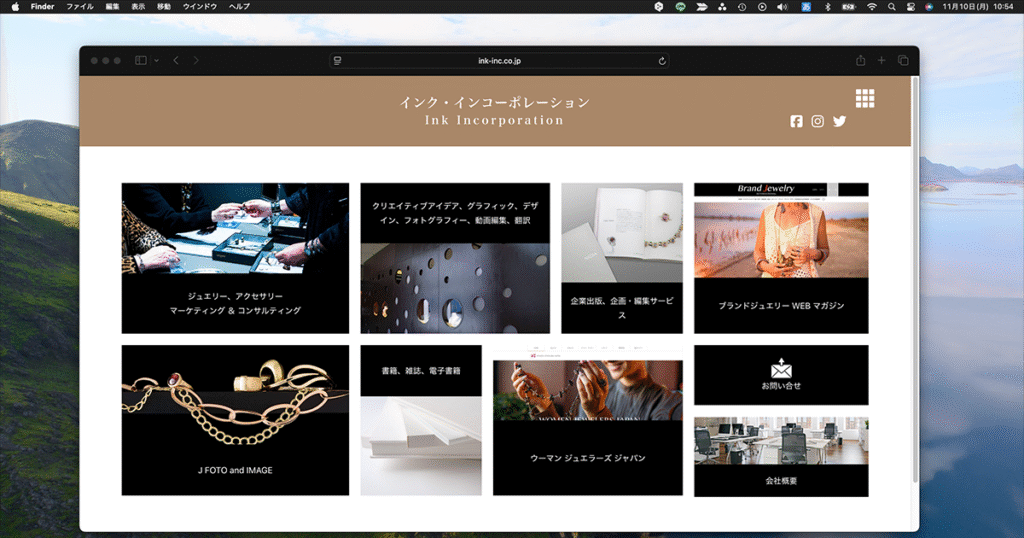The width and height of the screenshot is (1024, 538).
Task: Go back with the Safari back arrow
Action: coord(176,60)
